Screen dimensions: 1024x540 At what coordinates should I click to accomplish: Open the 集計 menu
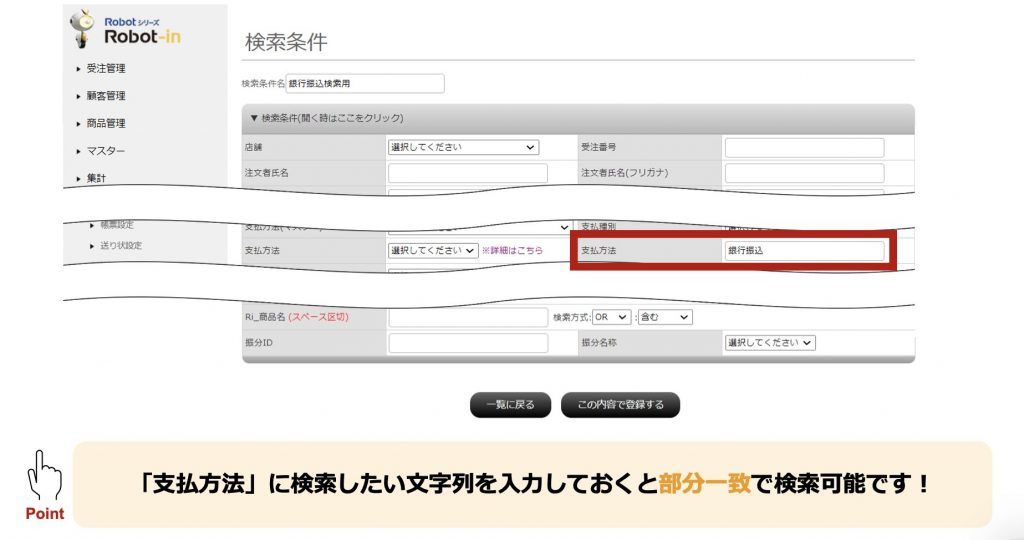(96, 178)
